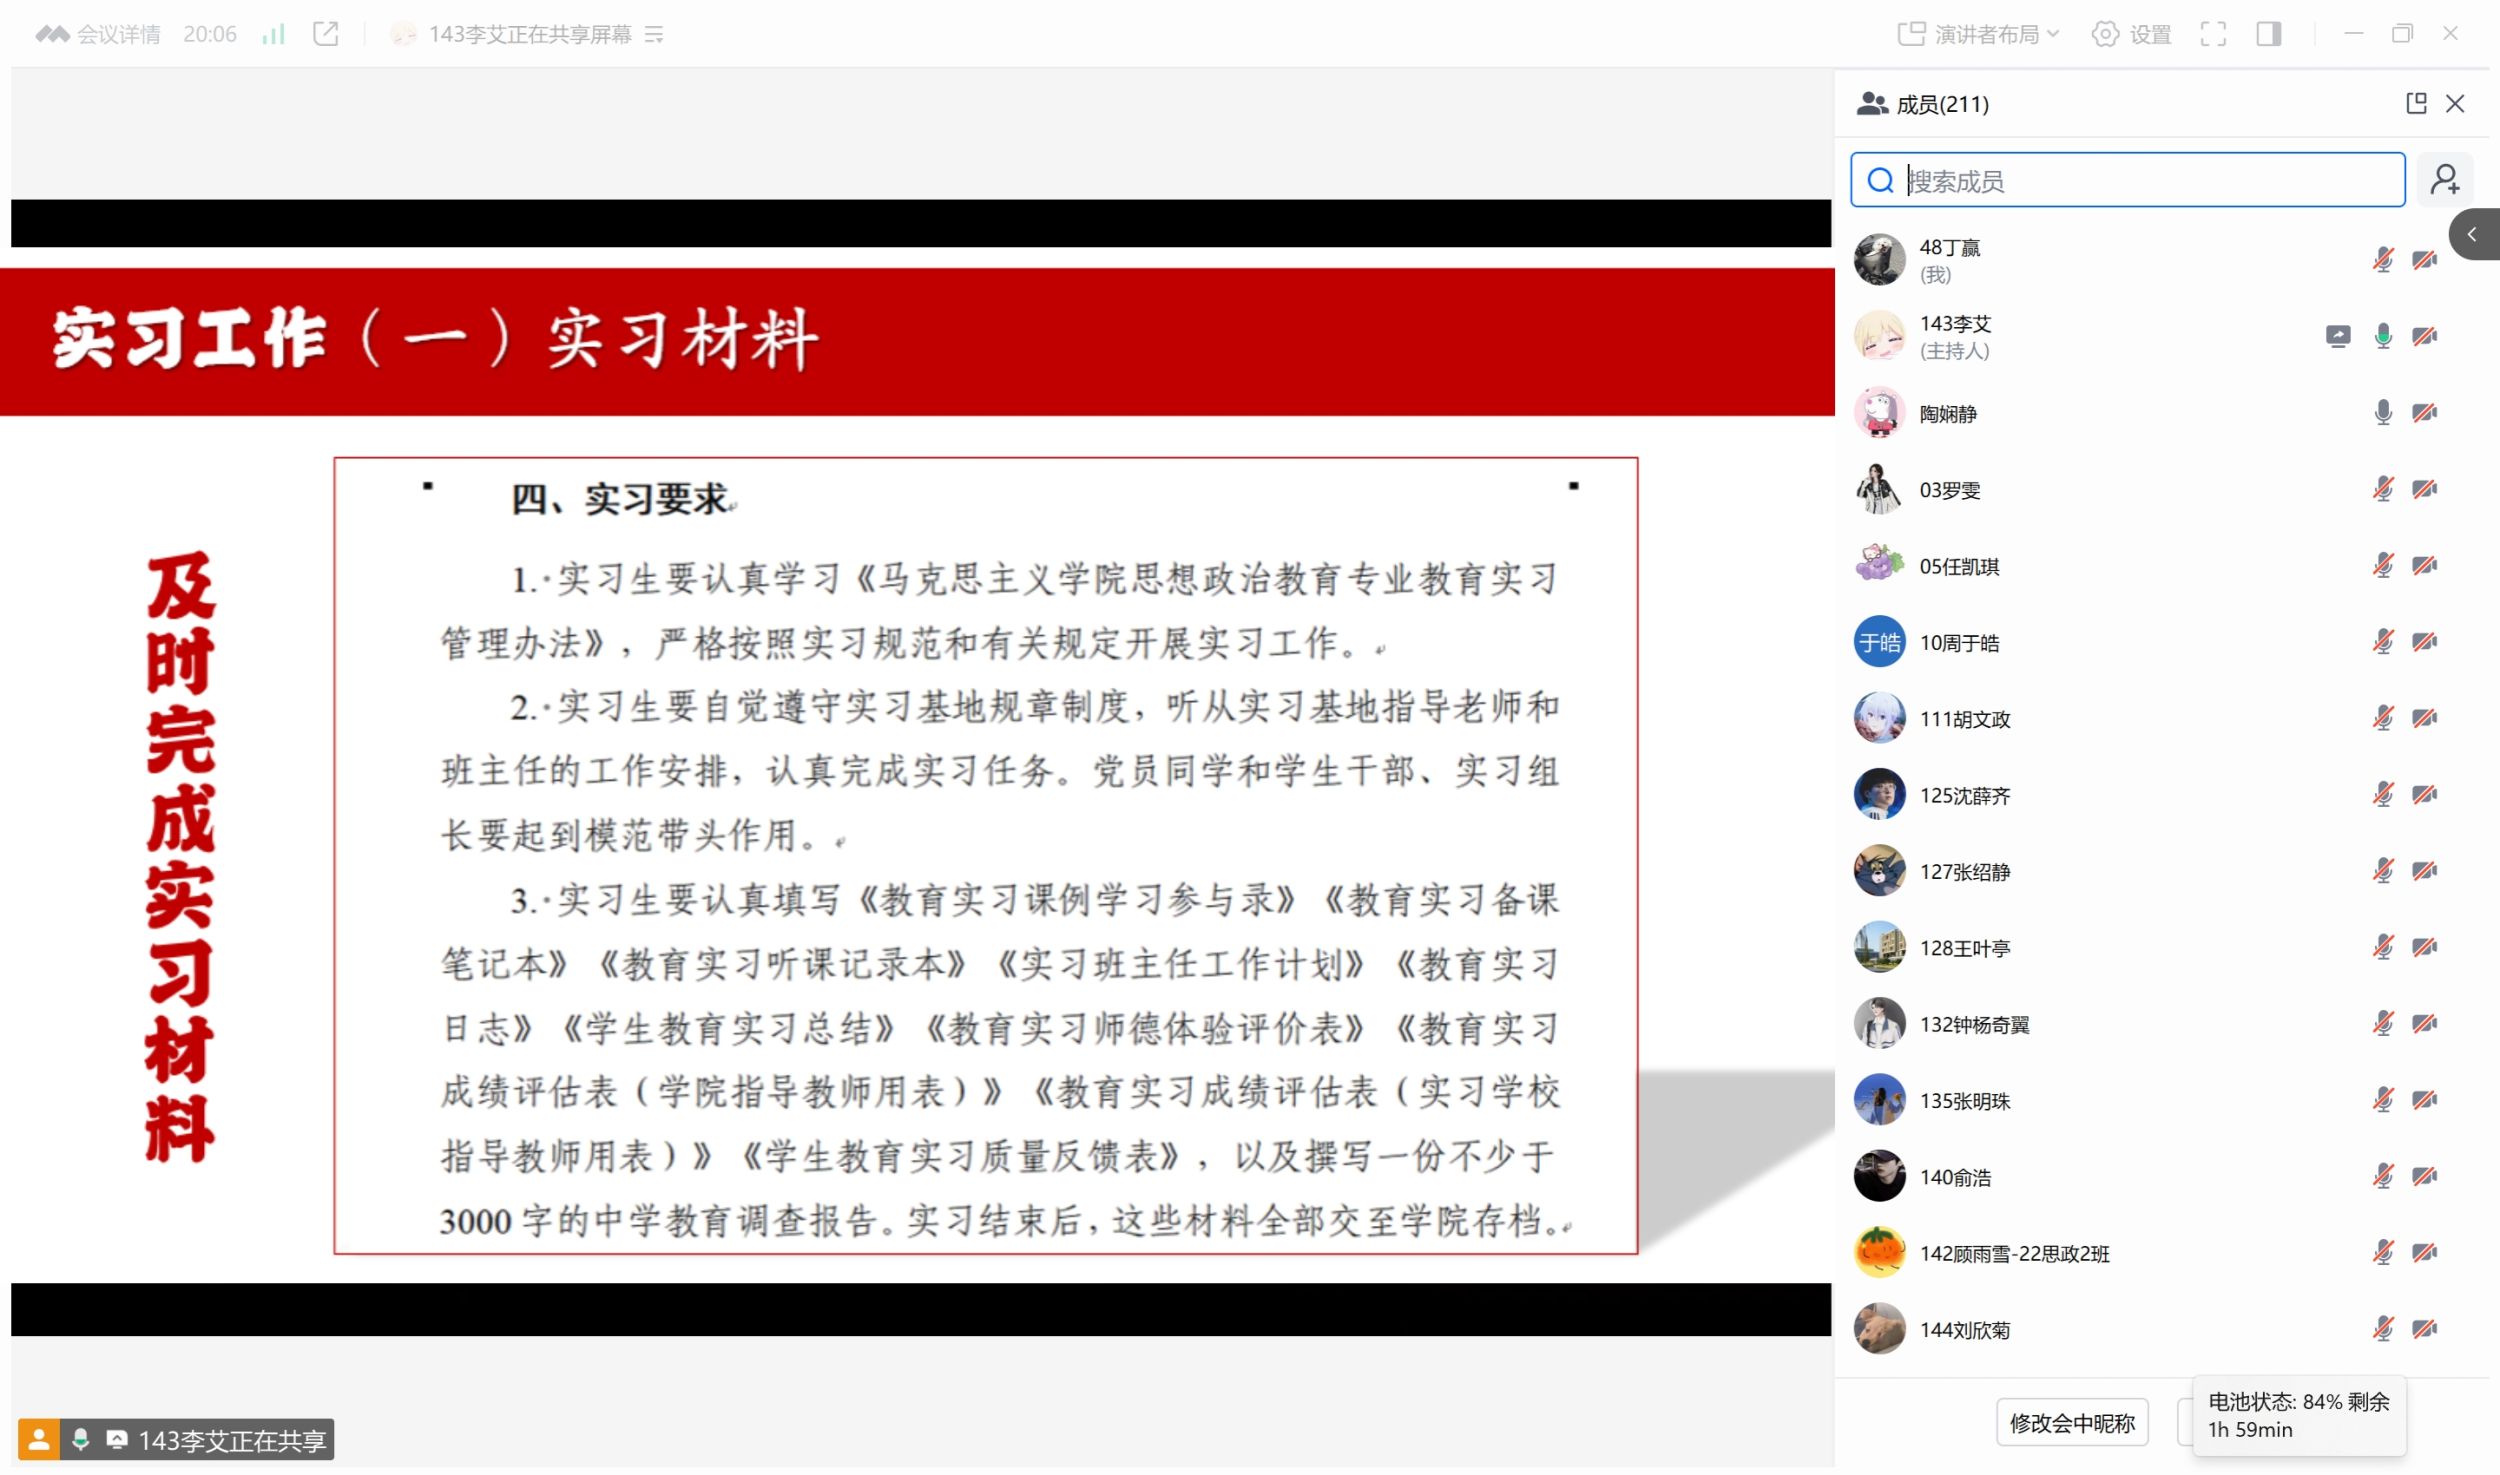Click the 143李艾正在共享 status label at bottom left
Image resolution: width=2500 pixels, height=1475 pixels.
tap(231, 1439)
